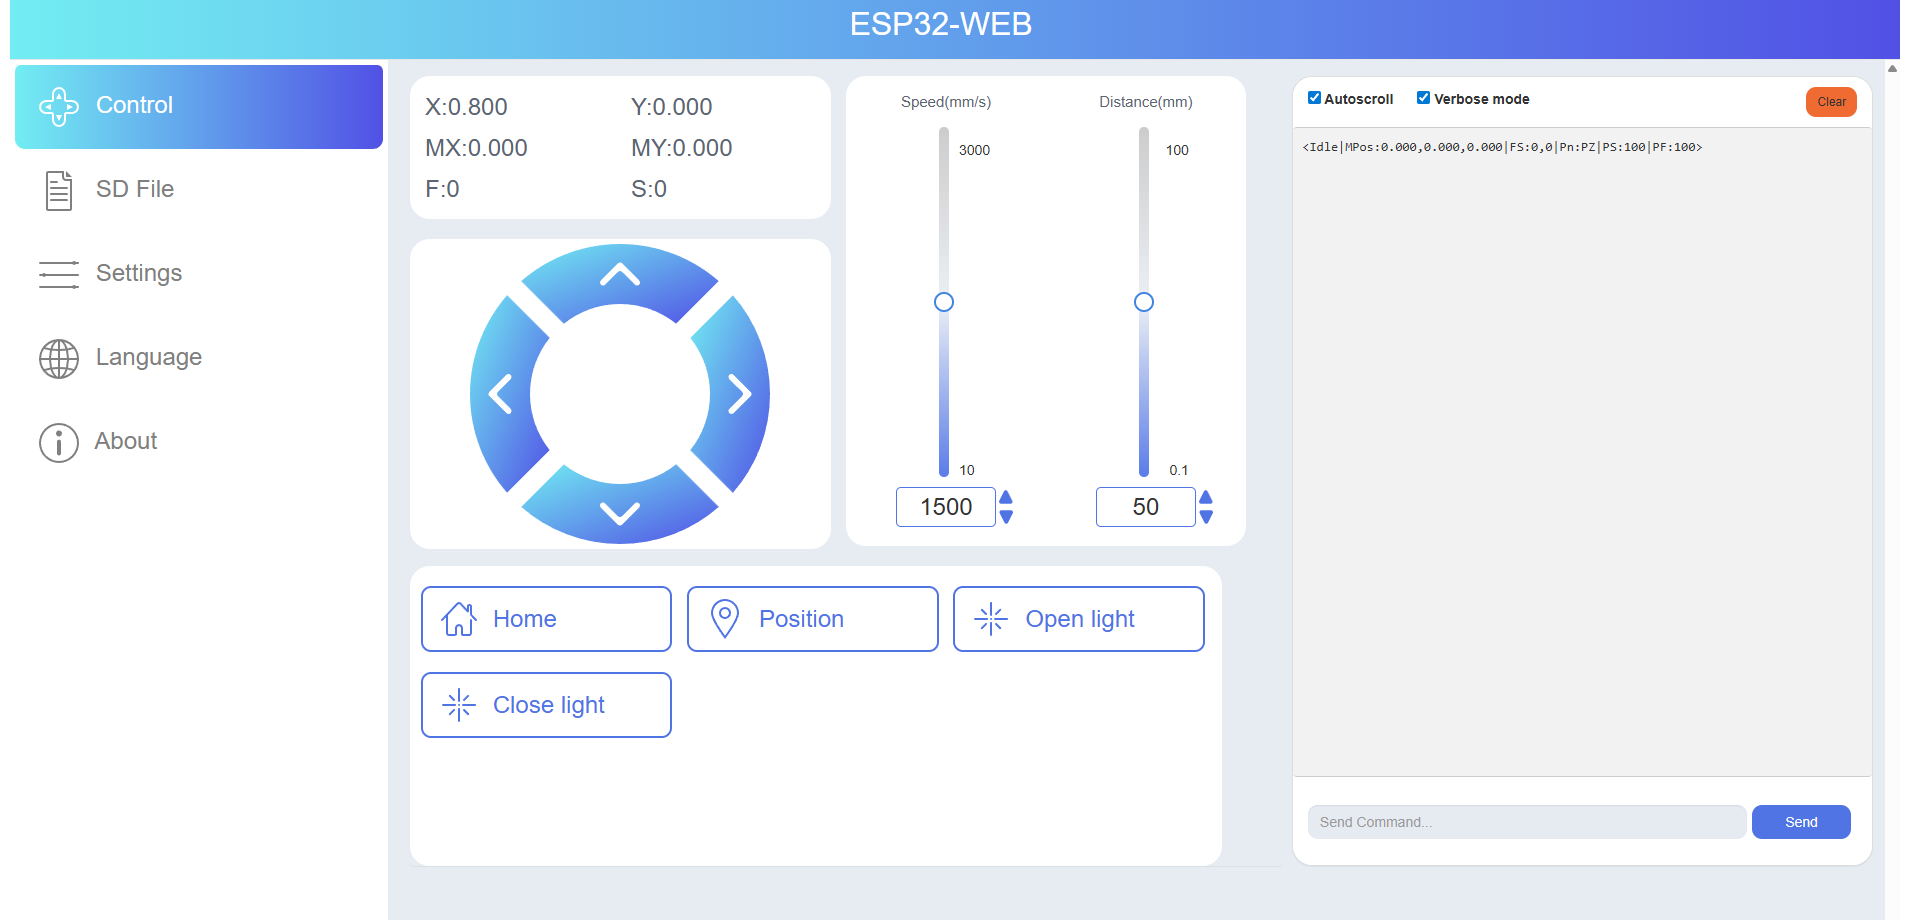This screenshot has width=1914, height=920.
Task: Click the map pin icon on Position
Action: click(x=725, y=619)
